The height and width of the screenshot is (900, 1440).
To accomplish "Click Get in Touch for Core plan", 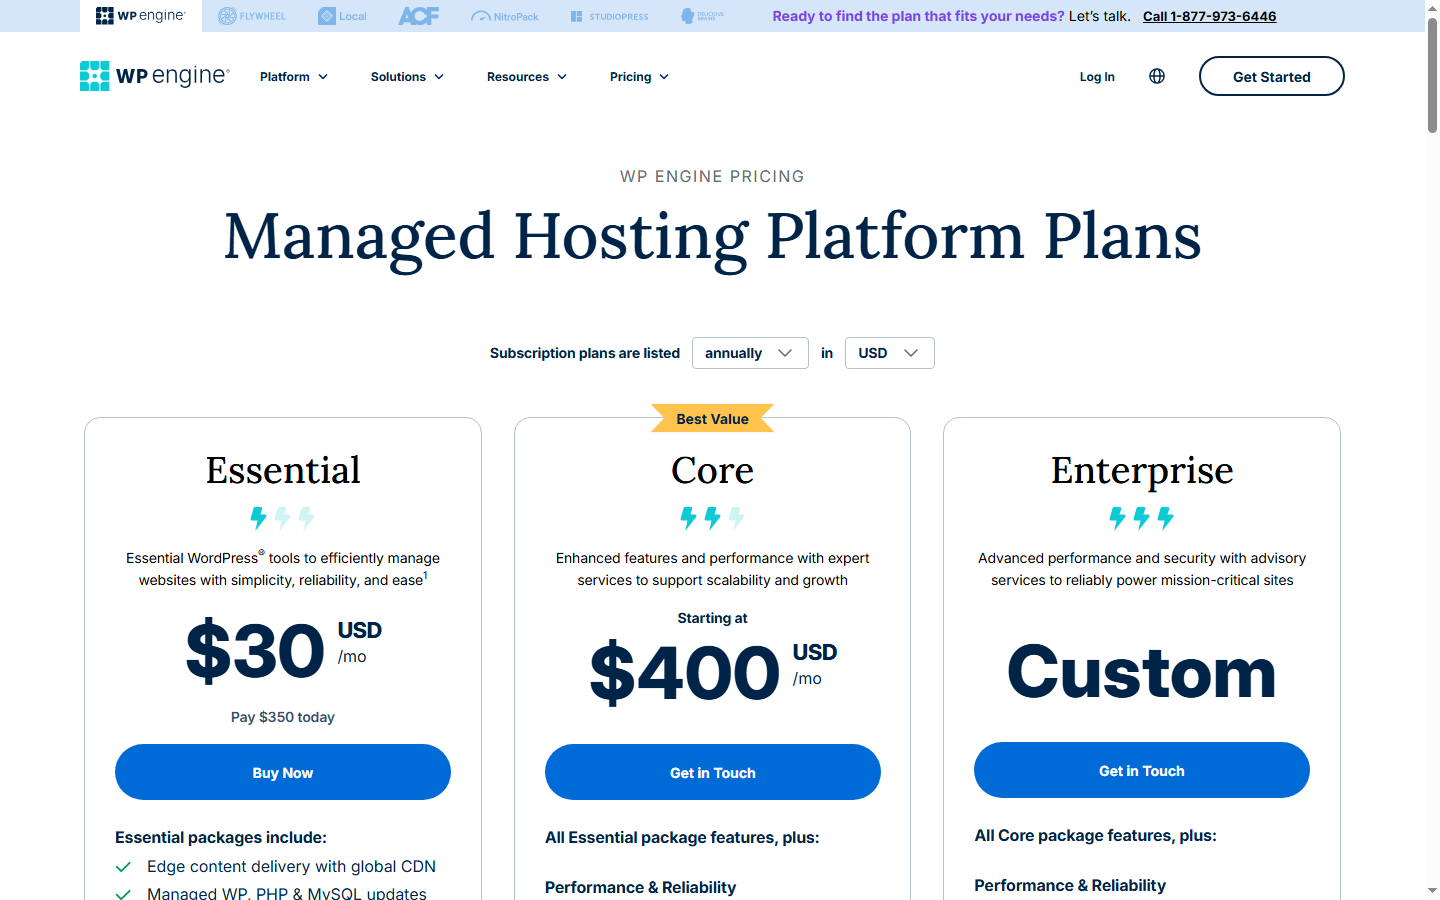I will pos(712,772).
